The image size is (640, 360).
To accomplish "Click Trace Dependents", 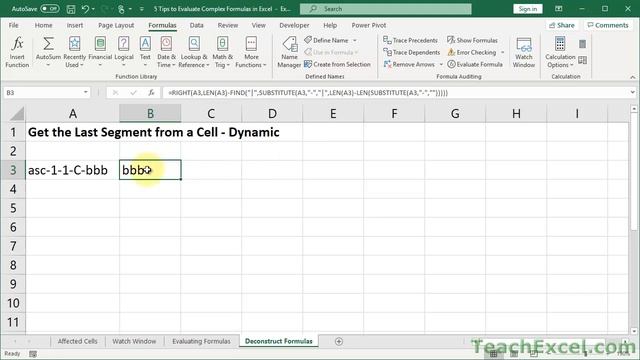I will click(411, 52).
